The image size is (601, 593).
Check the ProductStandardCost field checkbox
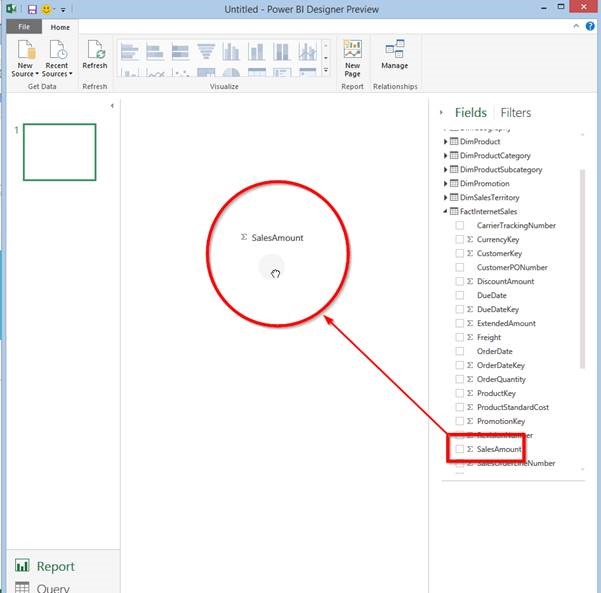tap(460, 407)
